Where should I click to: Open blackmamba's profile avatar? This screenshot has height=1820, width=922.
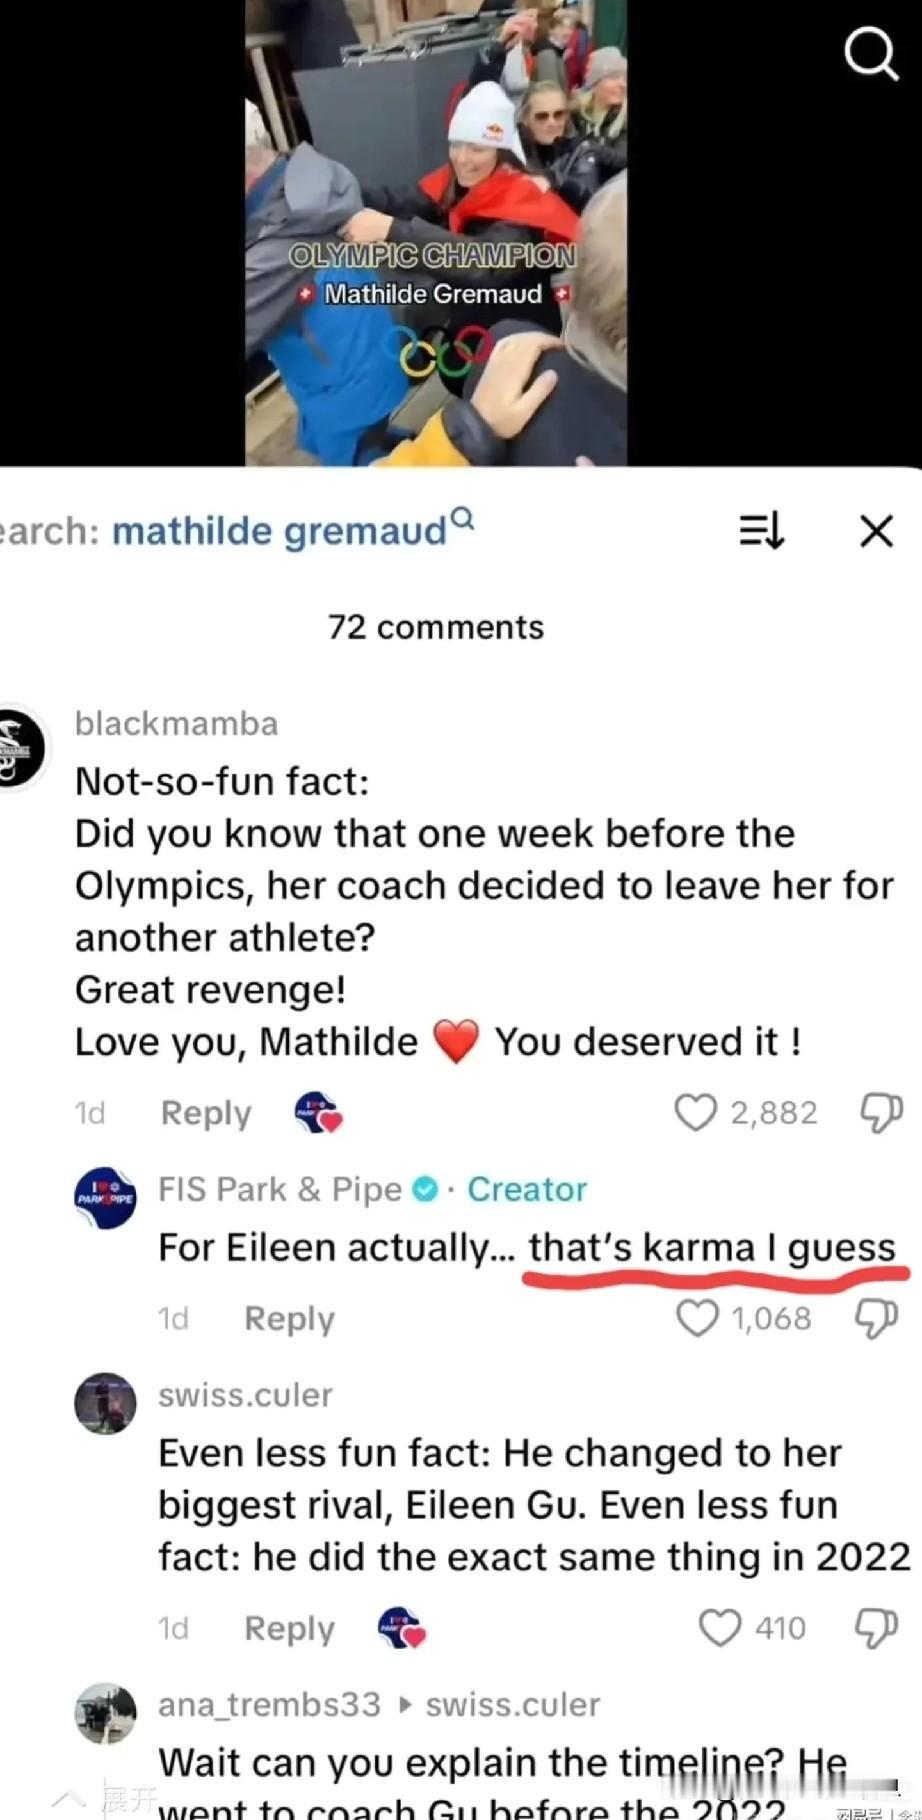[18, 748]
